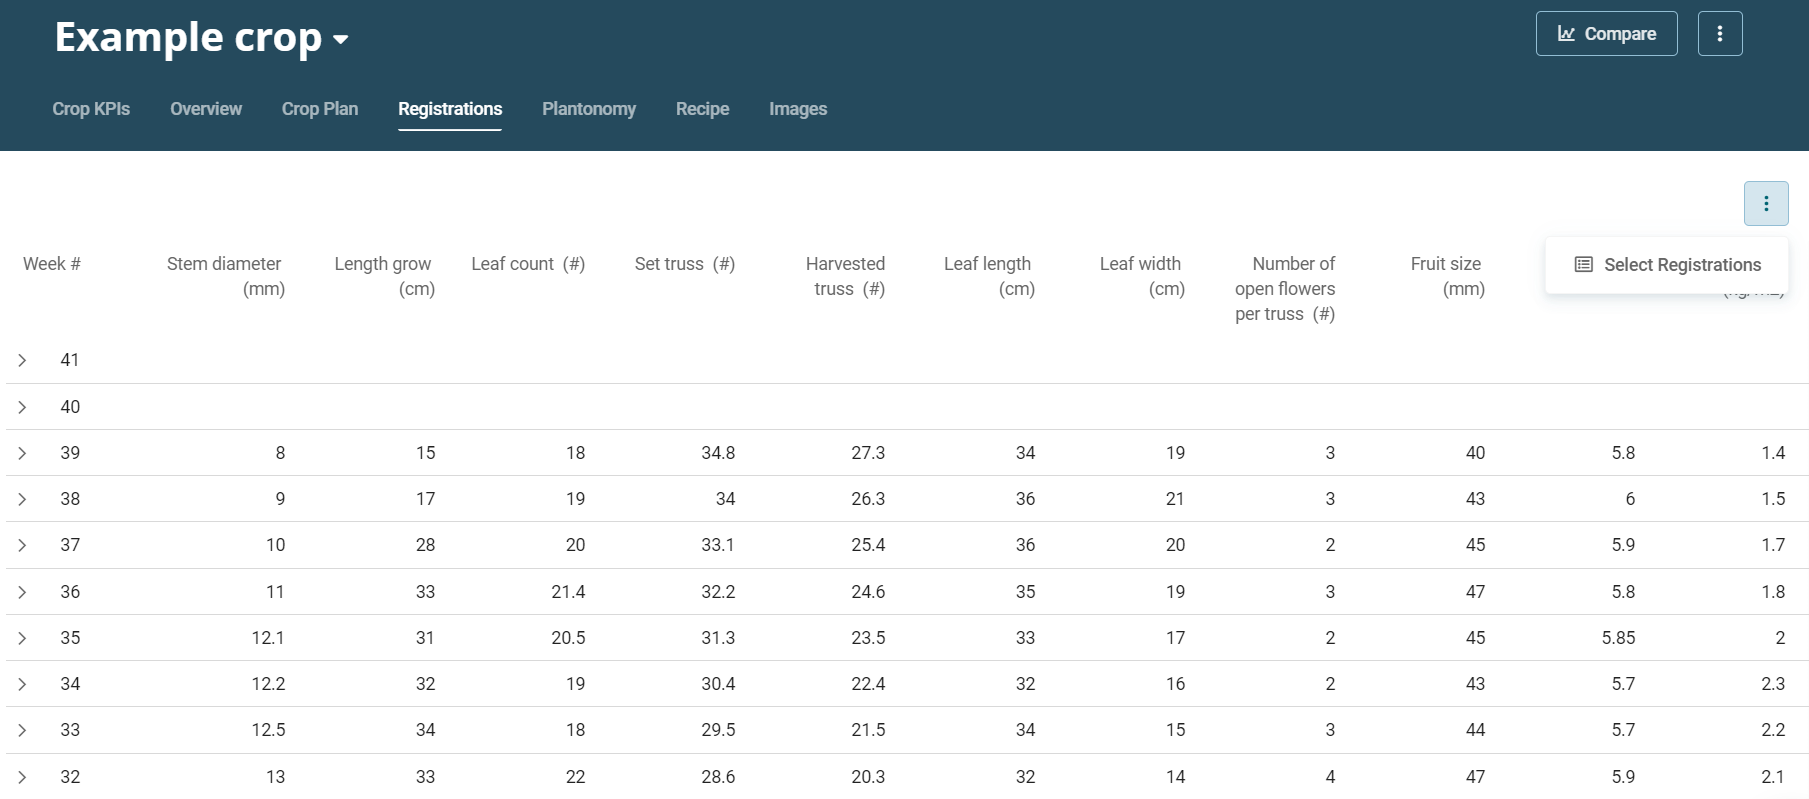Click value 1.4 in week 39 row
This screenshot has width=1809, height=799.
(x=1773, y=453)
